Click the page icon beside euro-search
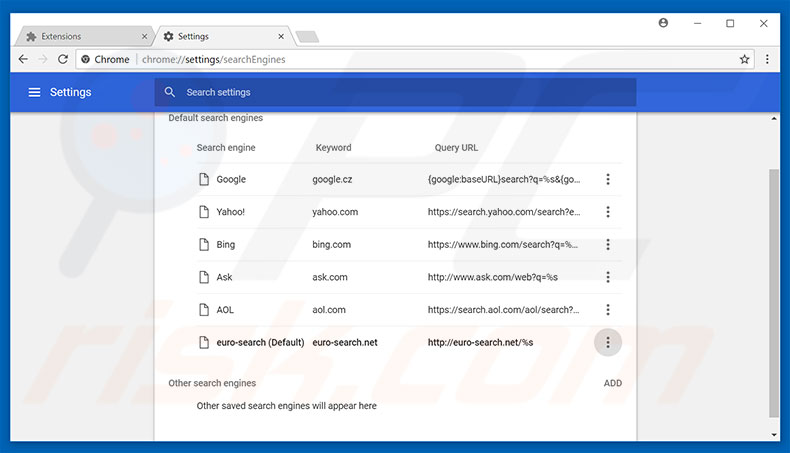The width and height of the screenshot is (790, 453). click(x=204, y=342)
